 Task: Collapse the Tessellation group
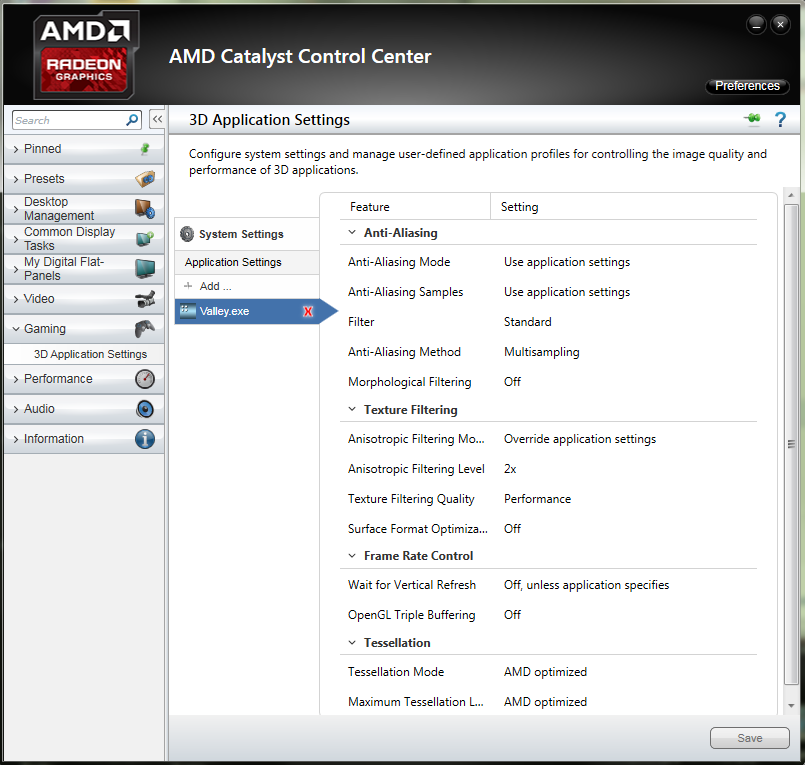(352, 642)
